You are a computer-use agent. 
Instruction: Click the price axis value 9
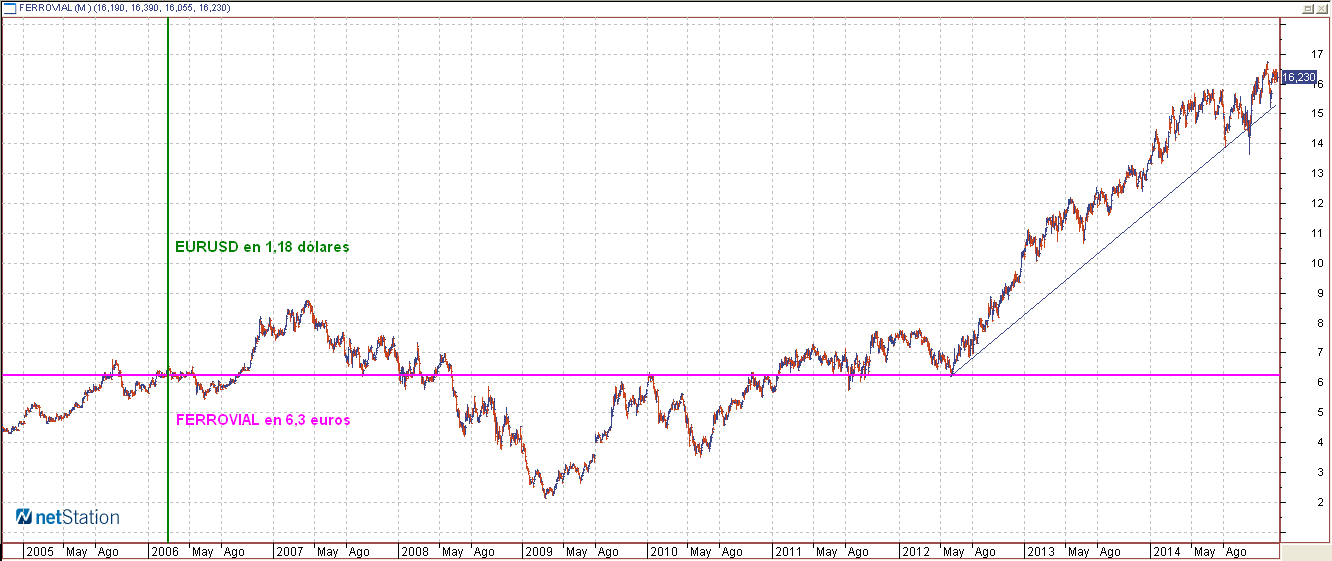click(x=1321, y=294)
